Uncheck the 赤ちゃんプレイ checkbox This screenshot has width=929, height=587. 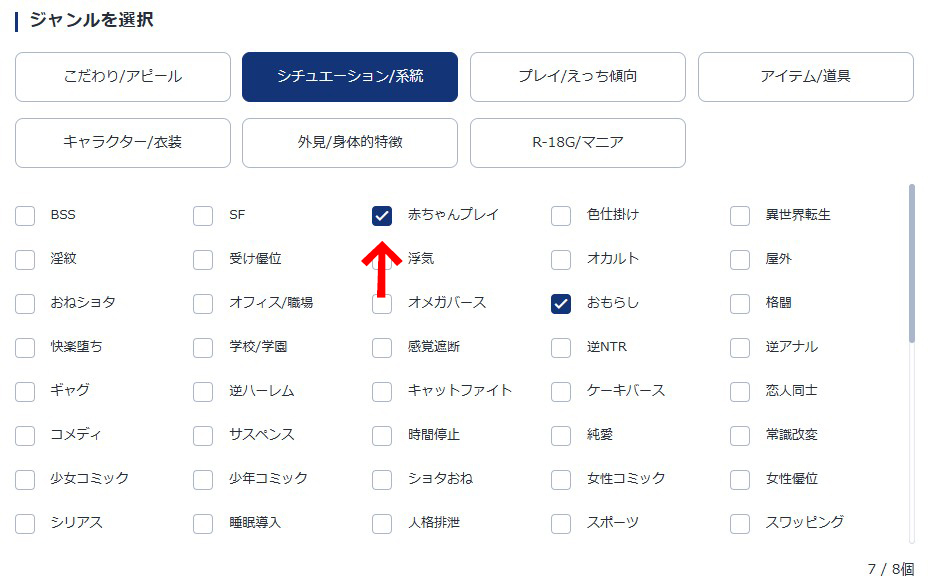coord(381,215)
